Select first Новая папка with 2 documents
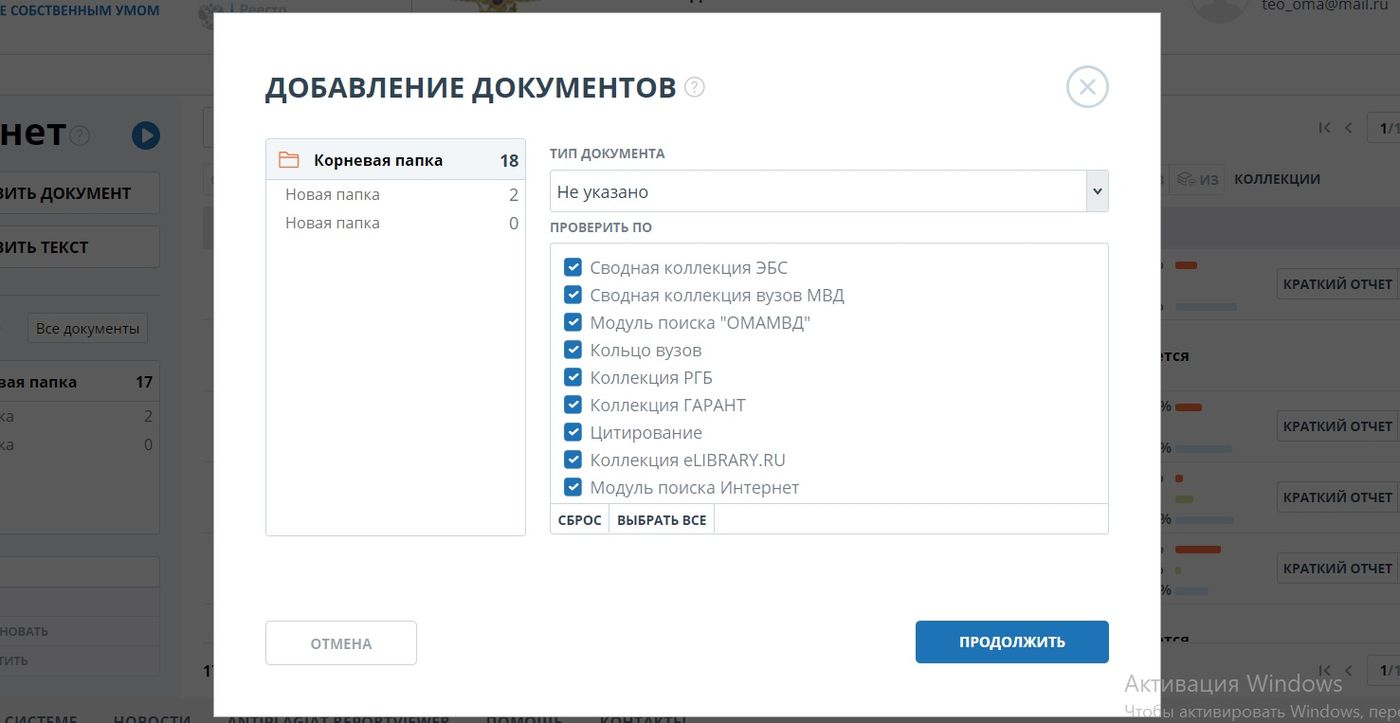This screenshot has height=723, width=1400. 396,194
